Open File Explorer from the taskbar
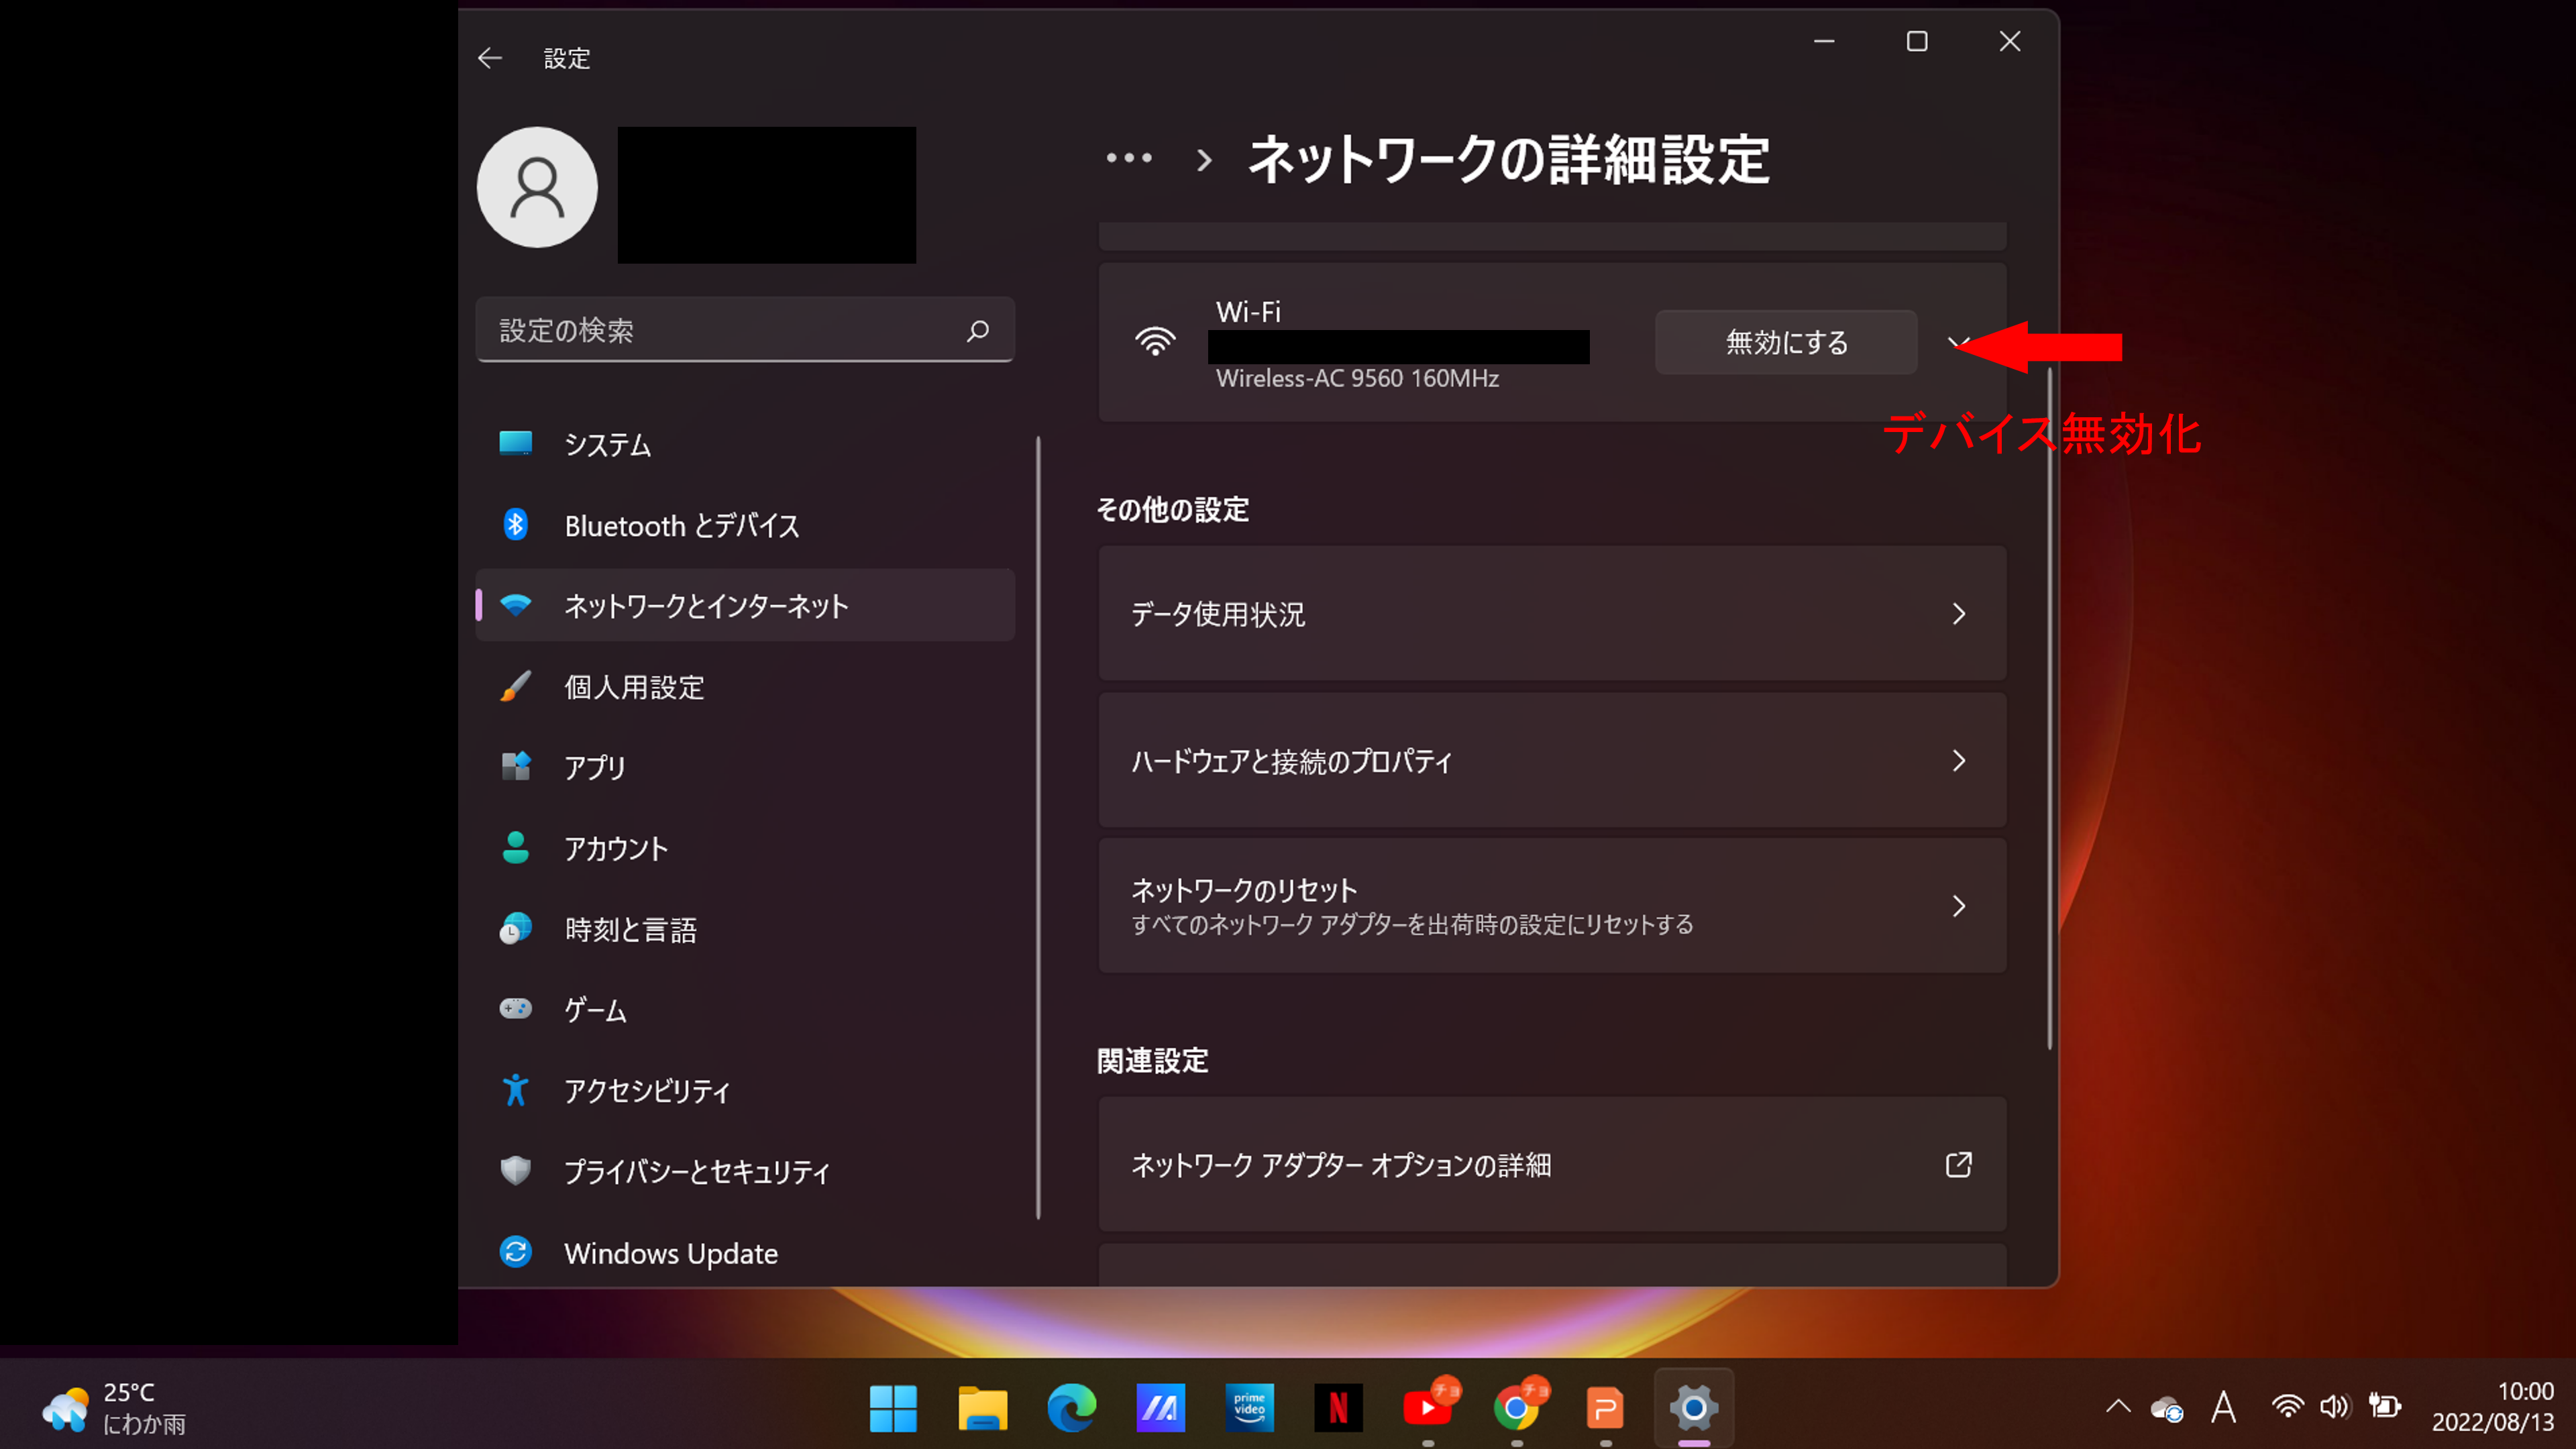2576x1449 pixels. pyautogui.click(x=982, y=1407)
